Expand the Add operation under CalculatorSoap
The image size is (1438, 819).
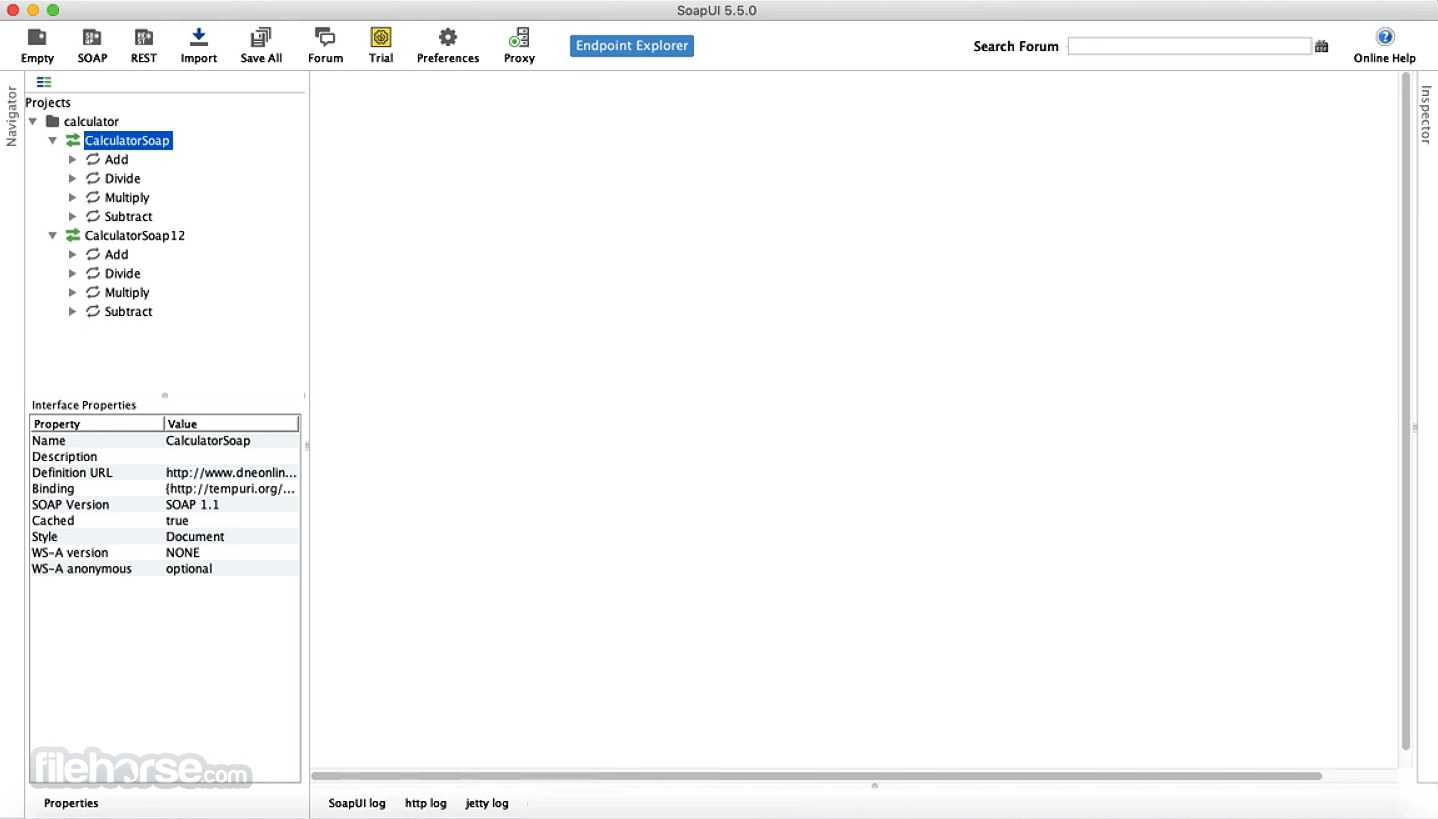72,160
